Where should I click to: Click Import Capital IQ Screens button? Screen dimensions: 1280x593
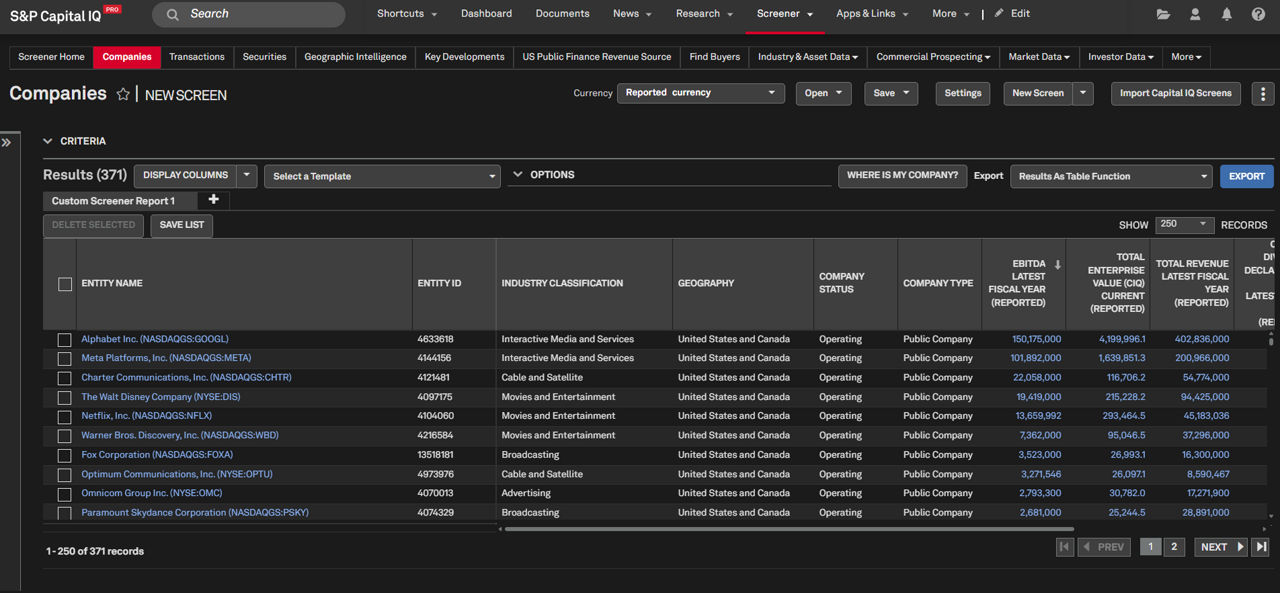pos(1176,93)
